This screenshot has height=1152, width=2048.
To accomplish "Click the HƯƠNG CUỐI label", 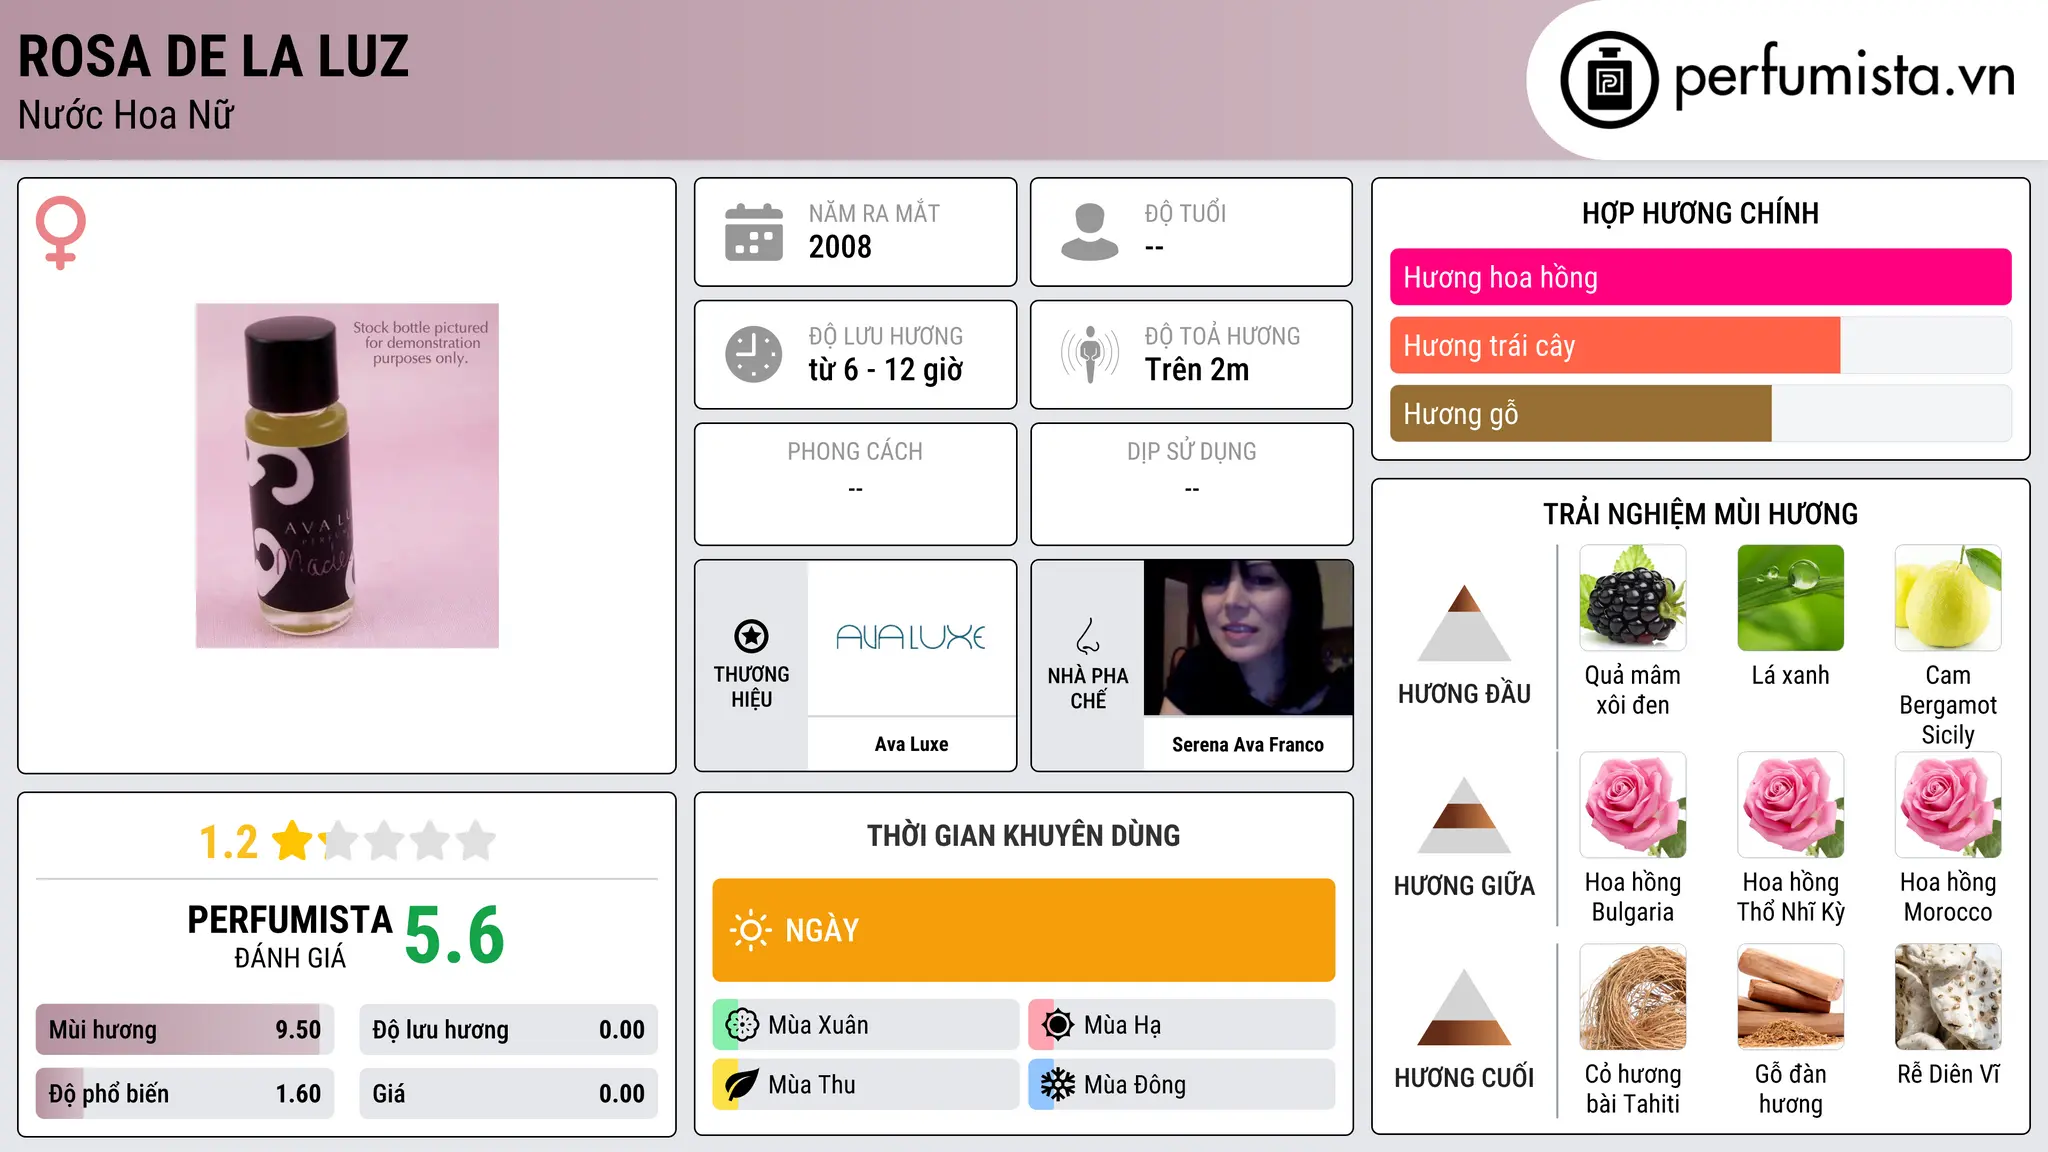I will pyautogui.click(x=1464, y=1078).
